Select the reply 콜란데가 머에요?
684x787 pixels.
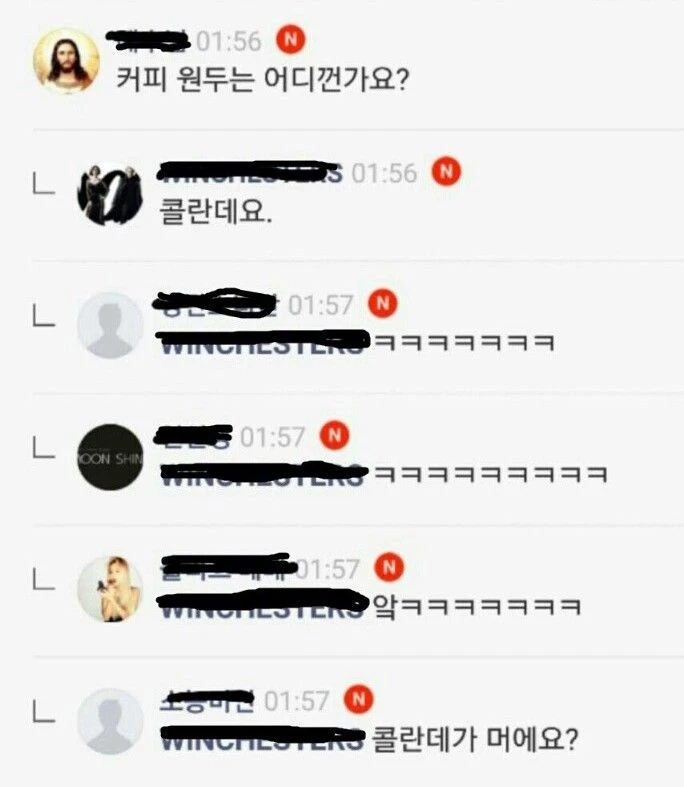click(474, 739)
